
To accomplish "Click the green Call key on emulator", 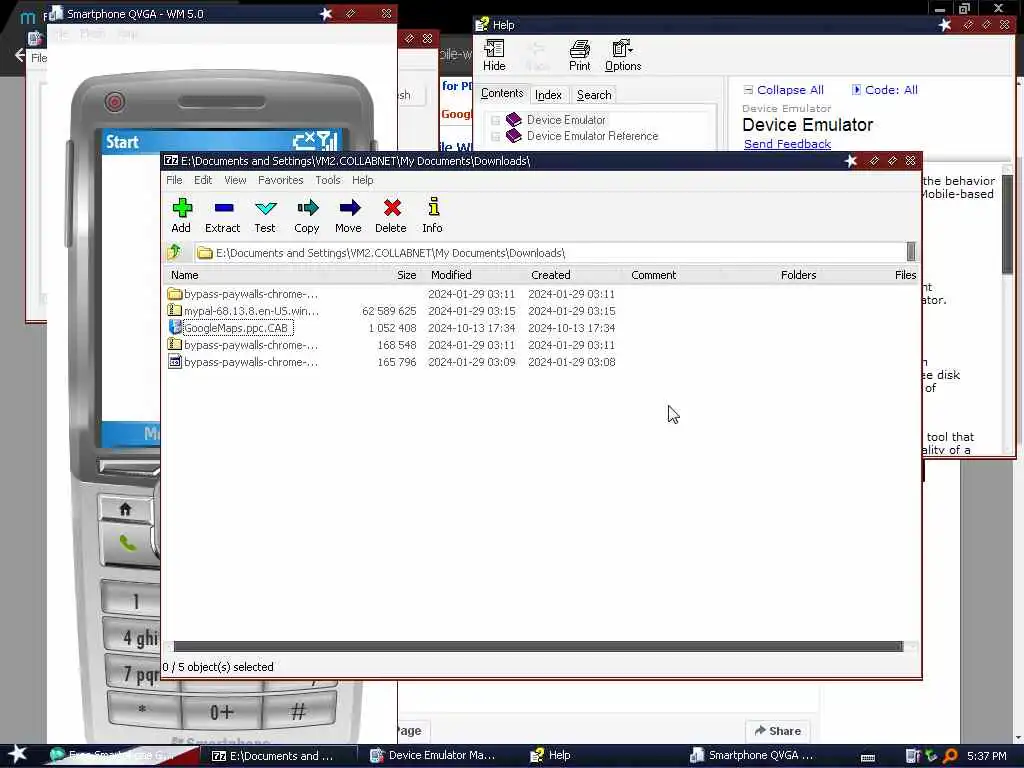I will pyautogui.click(x=128, y=543).
